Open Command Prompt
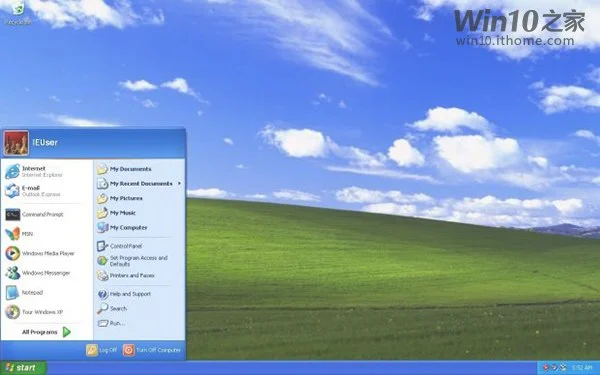600x375 pixels. pyautogui.click(x=47, y=214)
